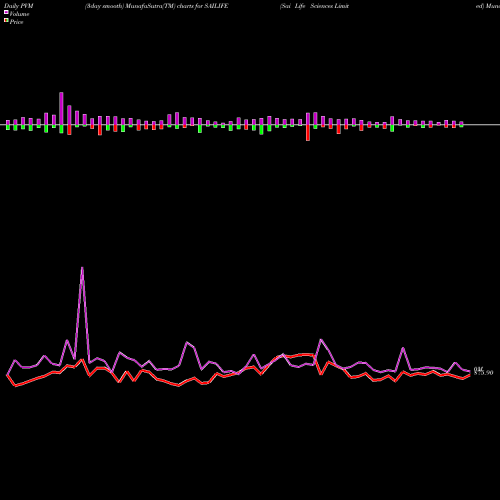500x500 pixels.
Task: Click the 875.90 price value label
Action: 483,373
